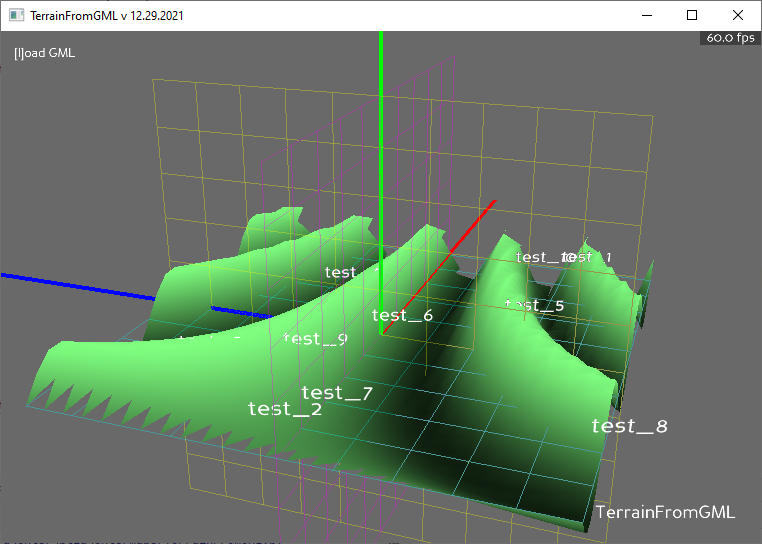Select the test_8 label near terrain edge
This screenshot has height=544, width=762.
click(629, 427)
